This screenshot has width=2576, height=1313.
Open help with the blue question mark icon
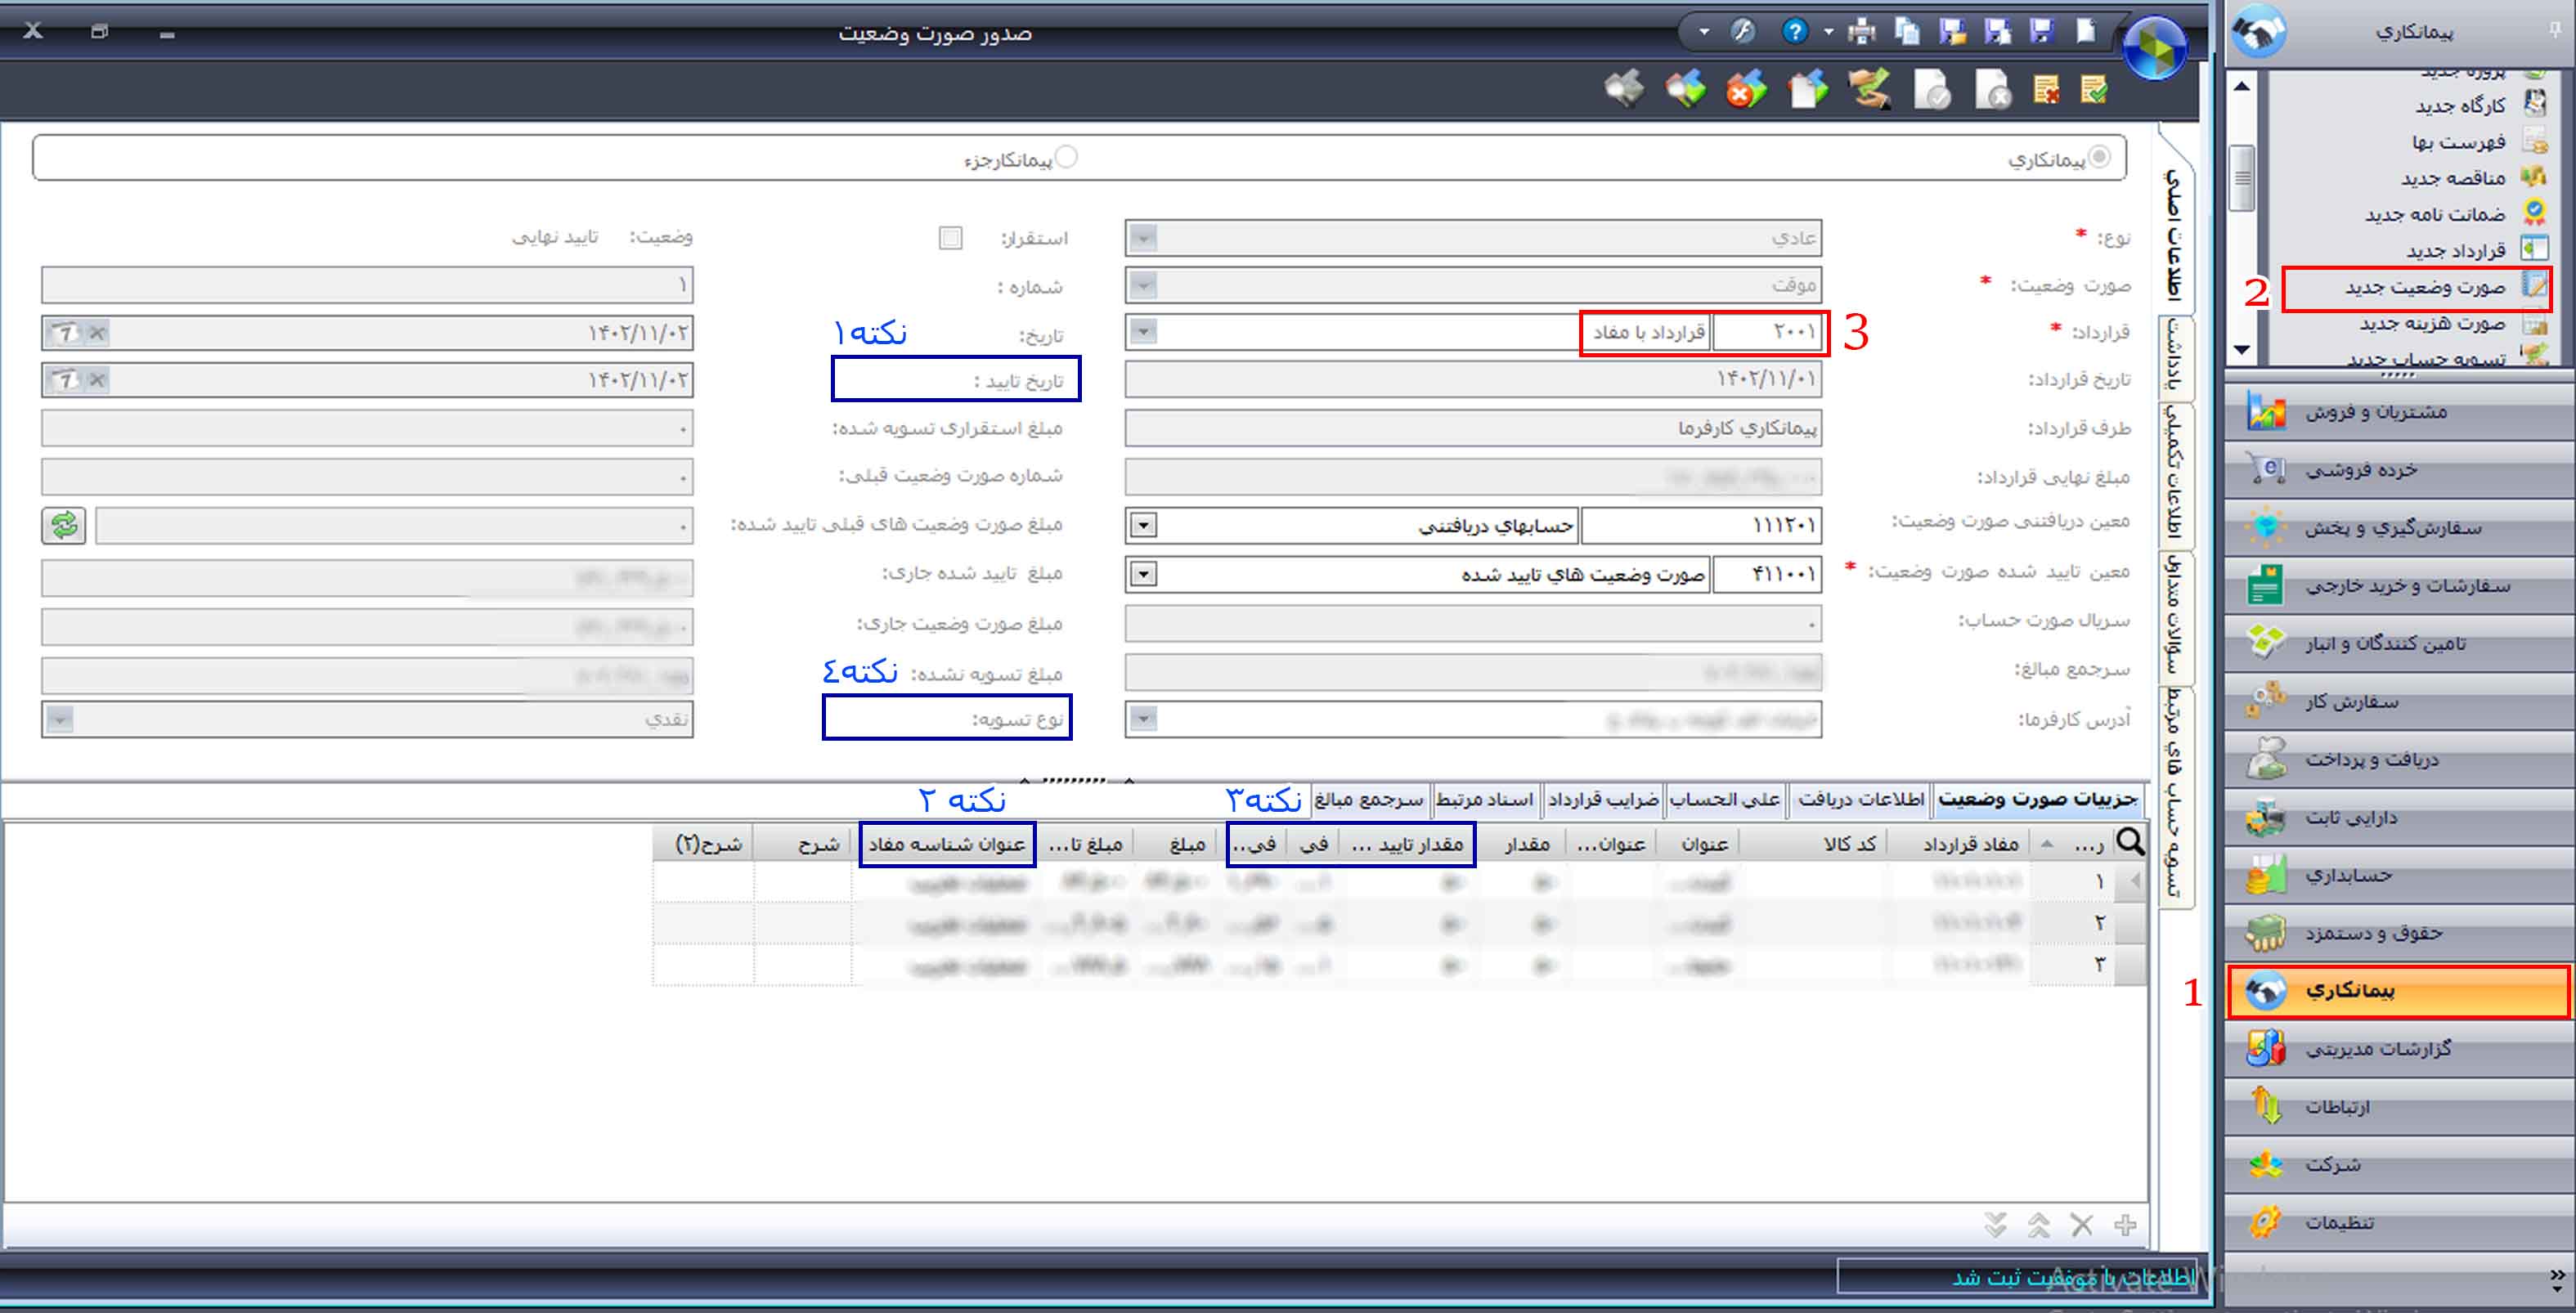1795,31
